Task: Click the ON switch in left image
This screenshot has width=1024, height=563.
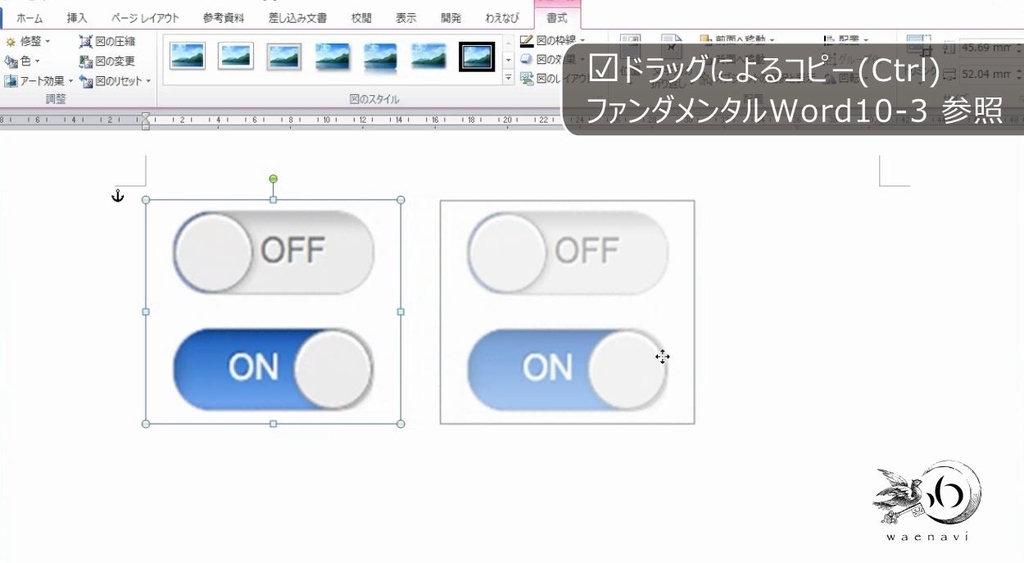Action: coord(274,369)
